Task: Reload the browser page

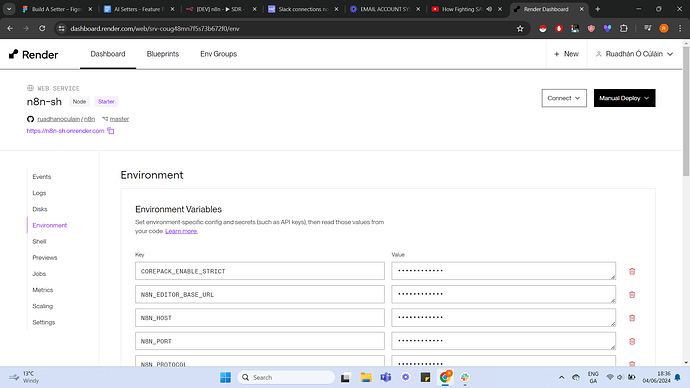Action: pos(42,29)
